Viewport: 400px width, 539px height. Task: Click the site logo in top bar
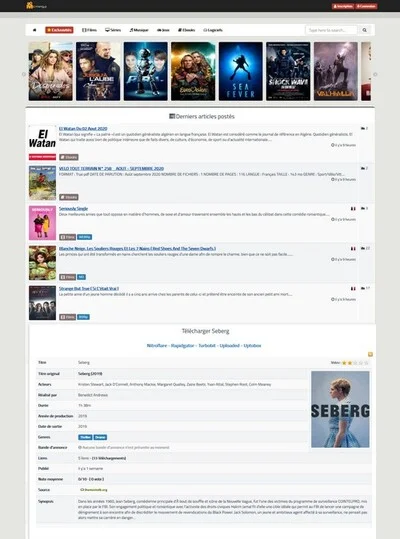pyautogui.click(x=36, y=6)
